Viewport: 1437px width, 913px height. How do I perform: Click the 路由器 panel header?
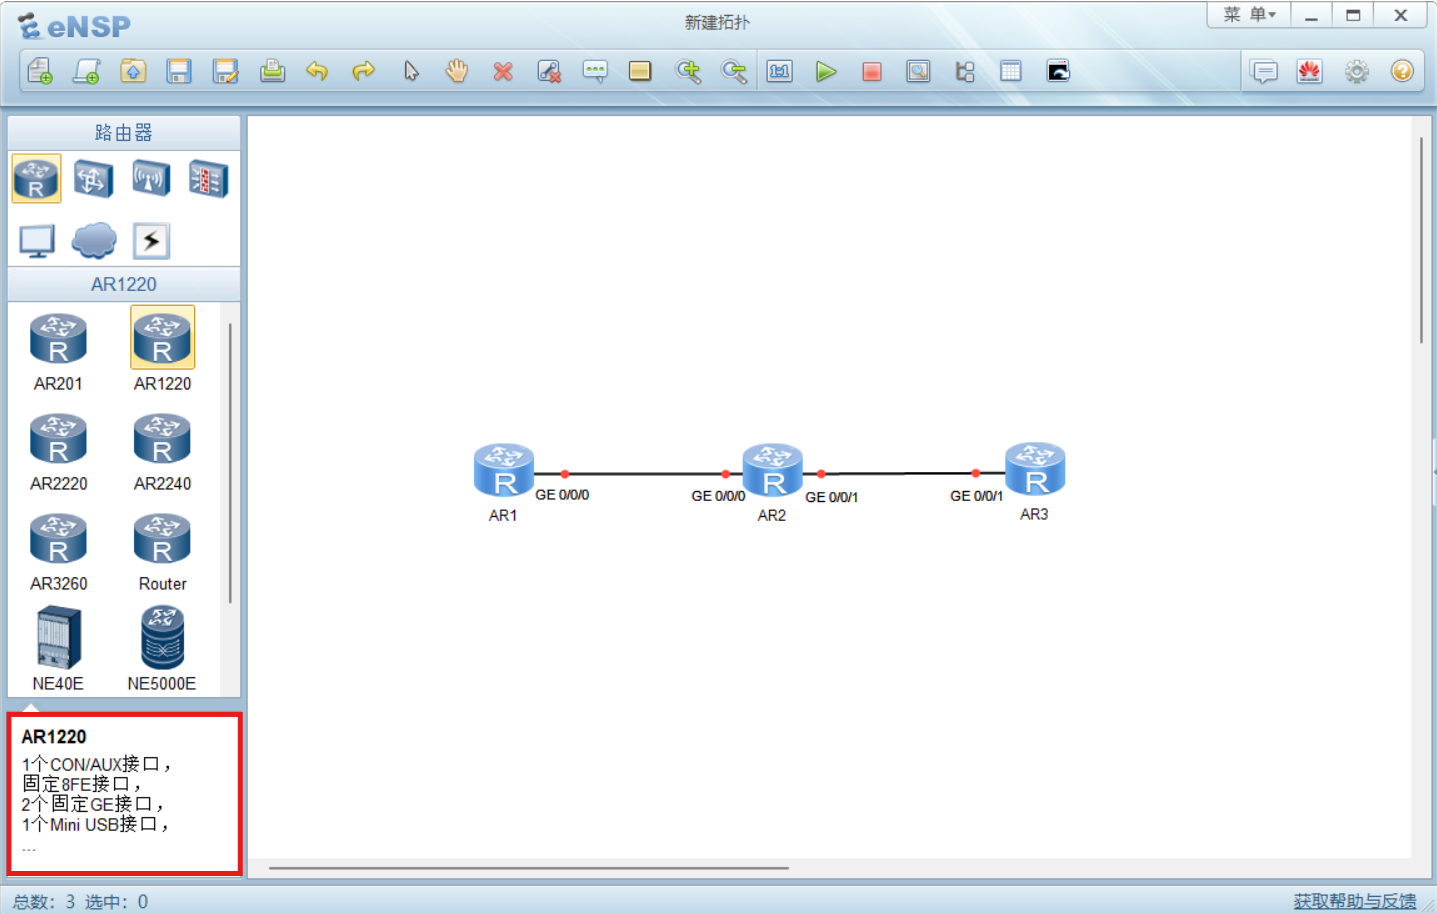(x=124, y=132)
